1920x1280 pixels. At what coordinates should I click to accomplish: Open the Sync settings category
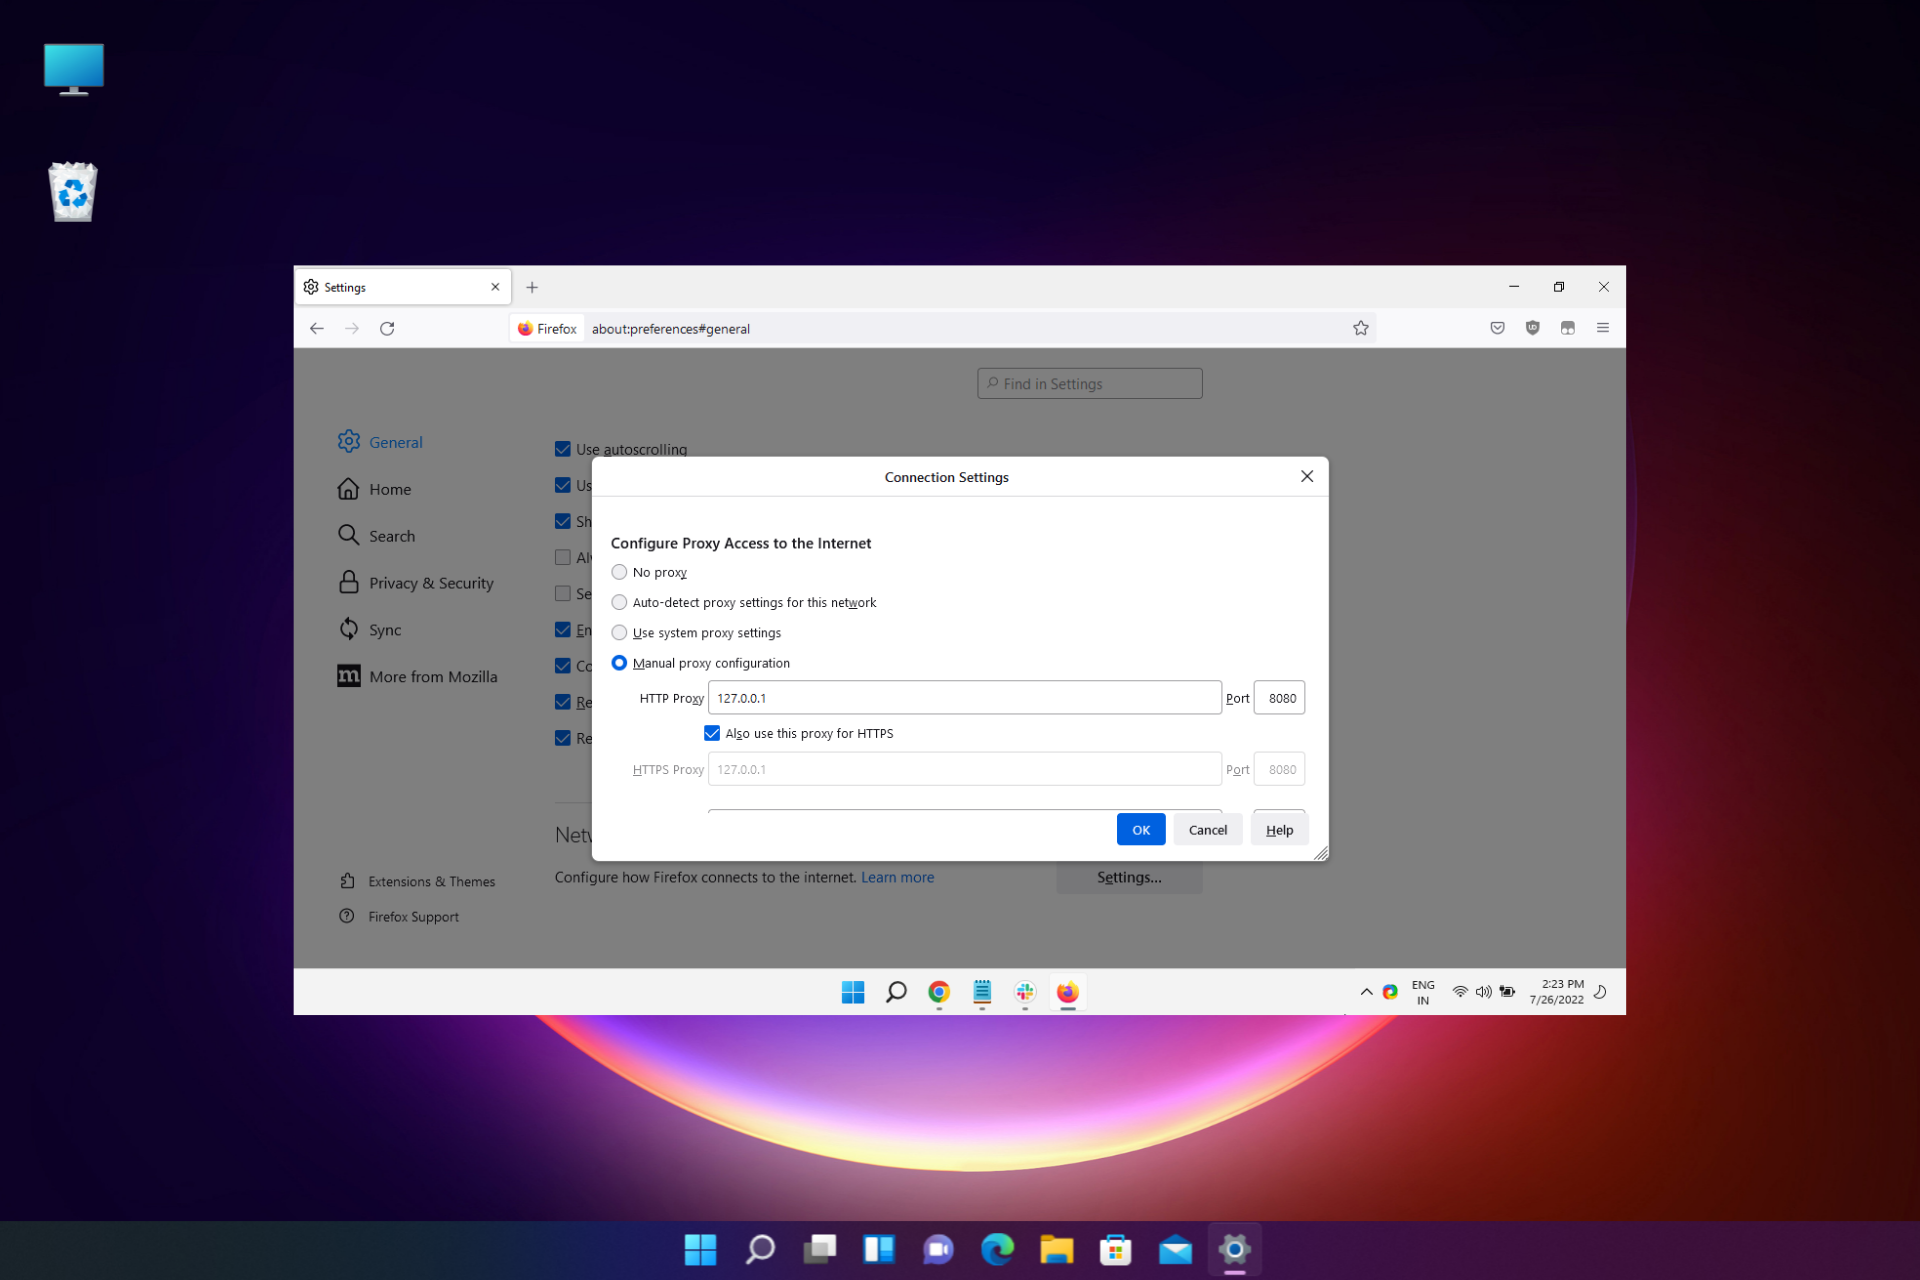click(369, 630)
